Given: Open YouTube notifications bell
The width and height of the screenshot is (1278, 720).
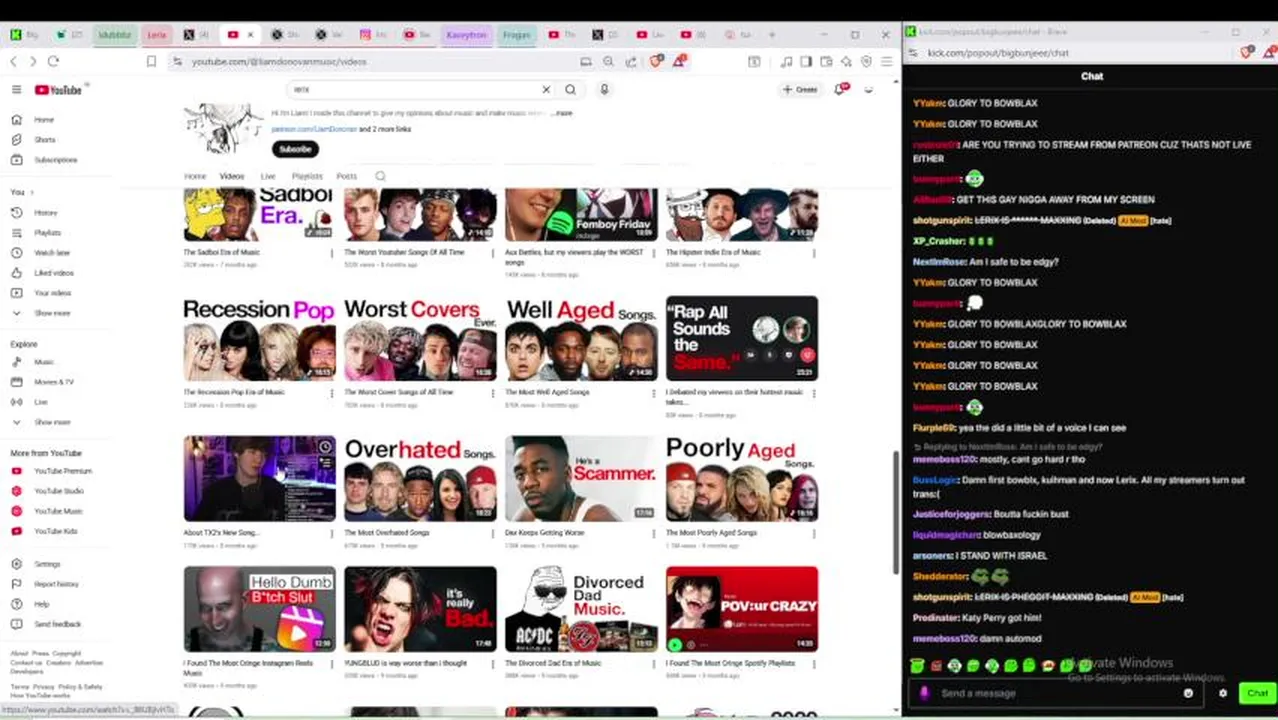Looking at the screenshot, I should (842, 89).
